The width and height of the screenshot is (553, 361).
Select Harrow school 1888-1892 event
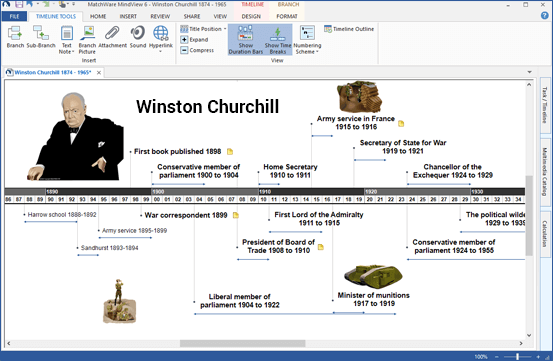[62, 215]
